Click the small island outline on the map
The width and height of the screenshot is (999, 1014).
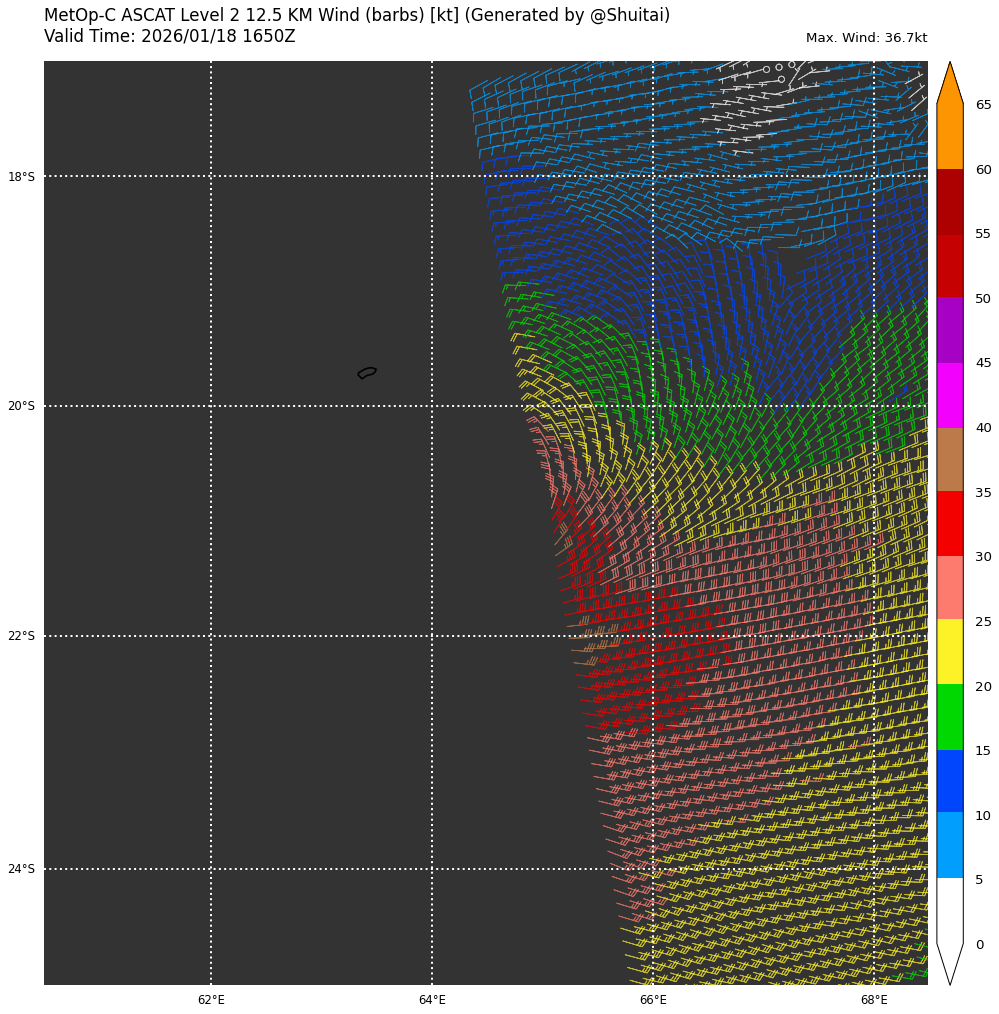pyautogui.click(x=367, y=372)
